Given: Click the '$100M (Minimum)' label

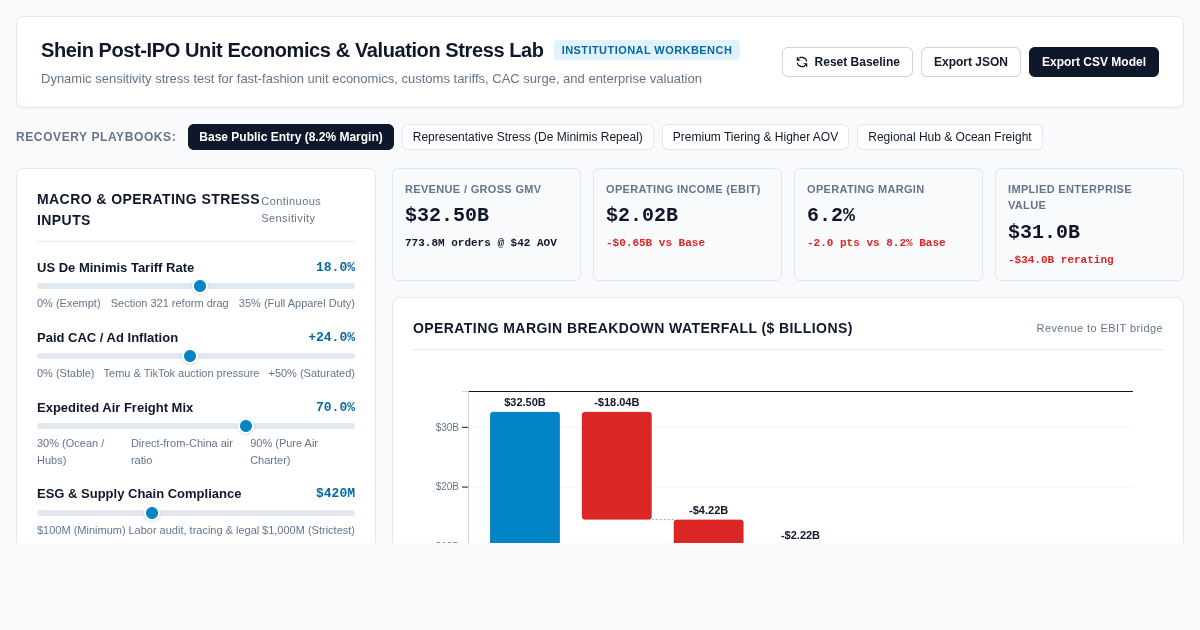Looking at the screenshot, I should click(81, 530).
